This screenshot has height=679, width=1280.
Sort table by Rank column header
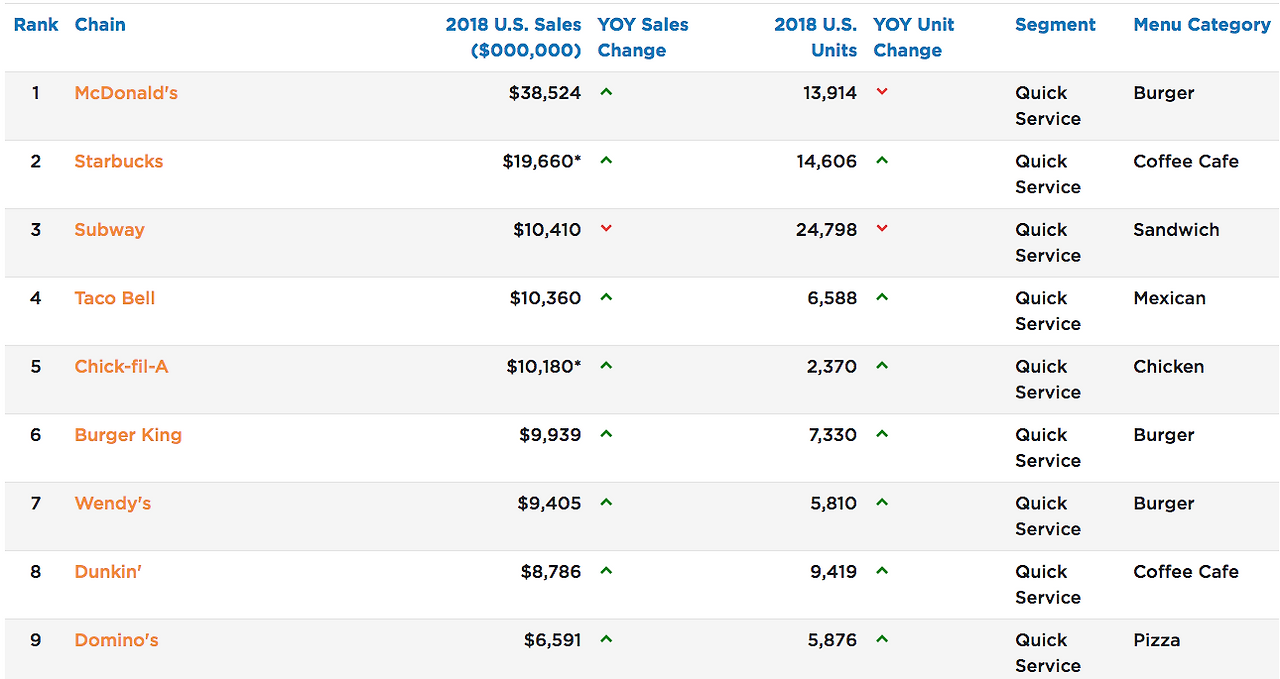(x=36, y=25)
